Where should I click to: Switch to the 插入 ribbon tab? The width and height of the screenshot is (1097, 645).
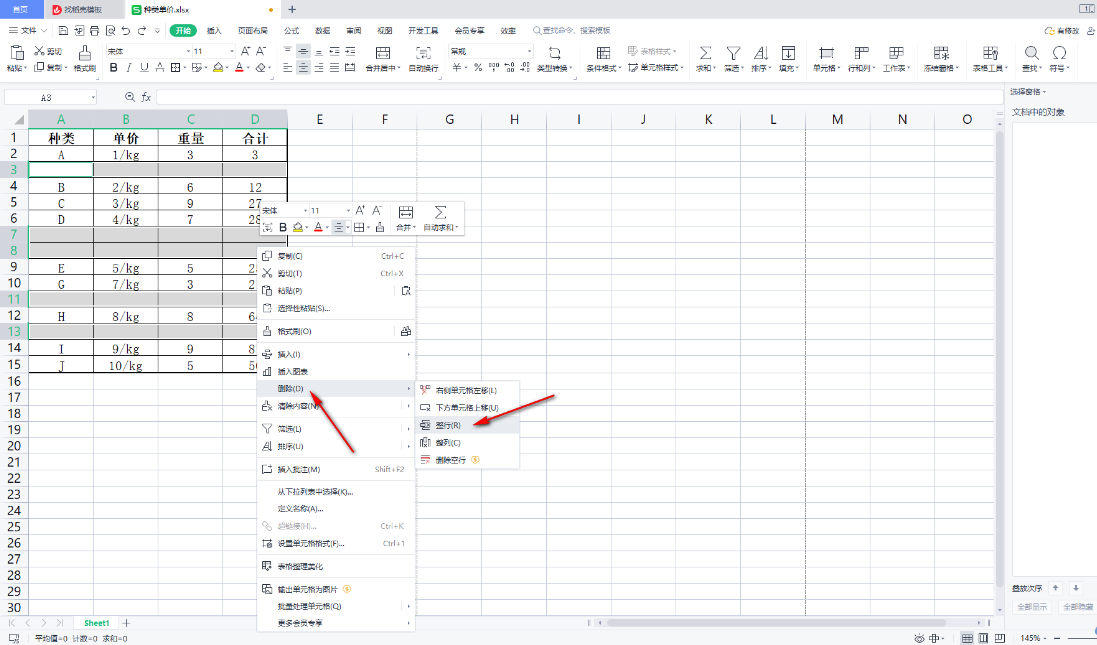tap(214, 31)
